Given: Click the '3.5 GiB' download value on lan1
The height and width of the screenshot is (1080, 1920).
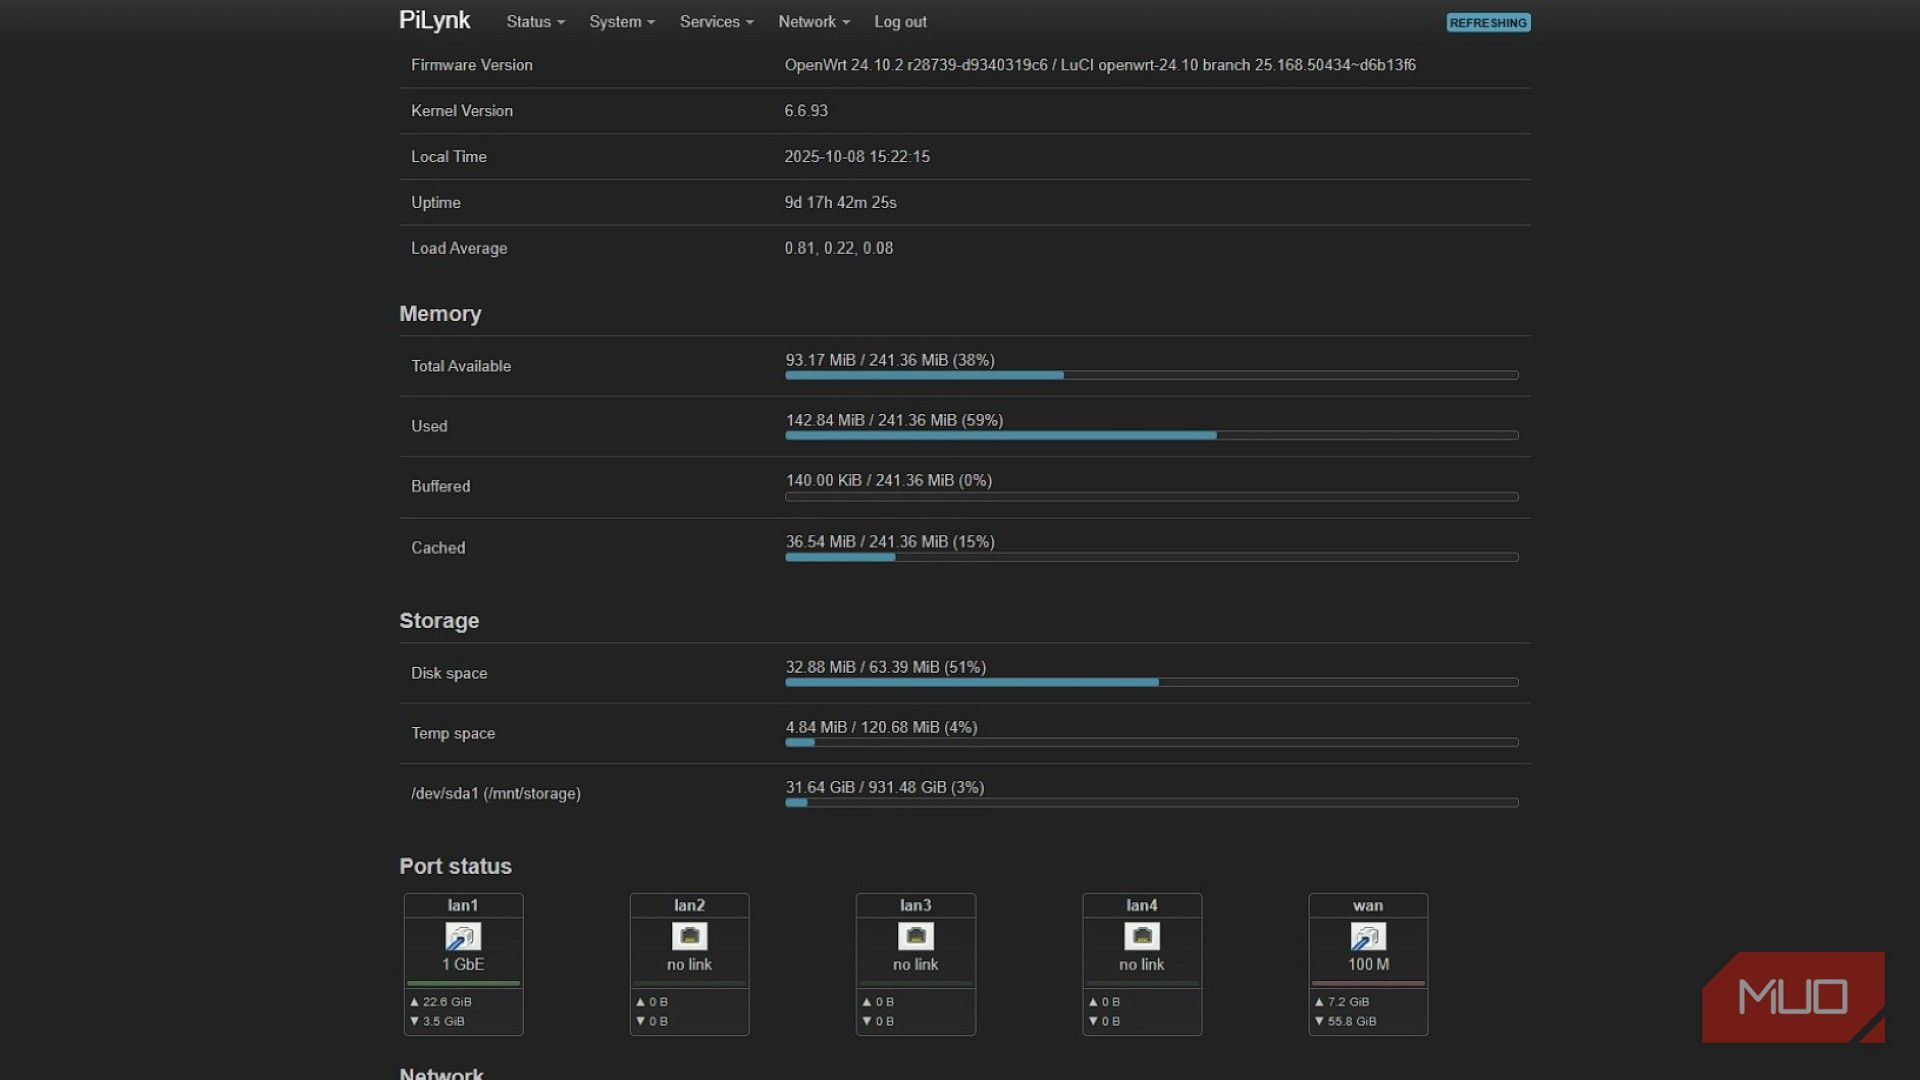Looking at the screenshot, I should (x=443, y=1022).
